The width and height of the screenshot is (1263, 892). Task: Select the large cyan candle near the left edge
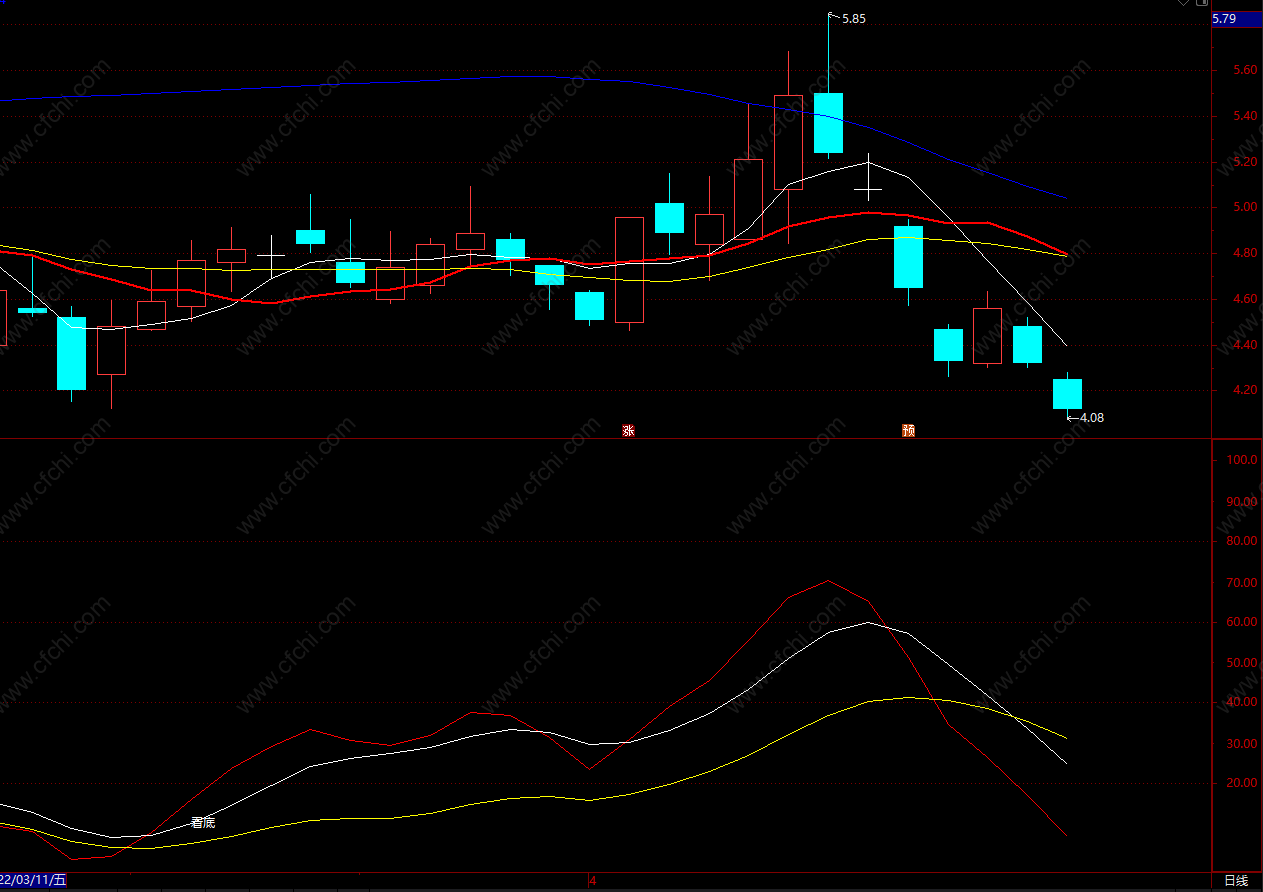(x=71, y=353)
